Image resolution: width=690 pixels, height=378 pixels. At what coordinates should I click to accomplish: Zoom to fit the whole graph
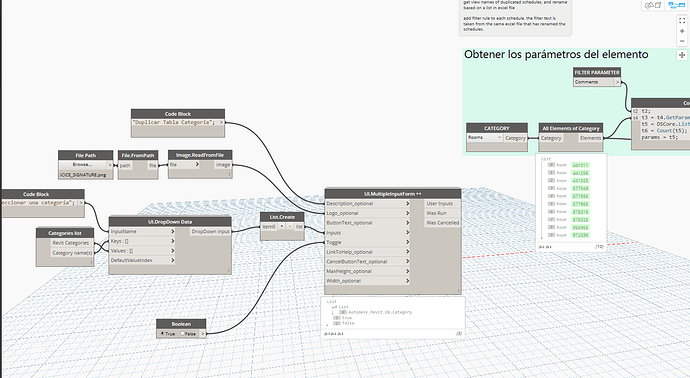pos(682,21)
